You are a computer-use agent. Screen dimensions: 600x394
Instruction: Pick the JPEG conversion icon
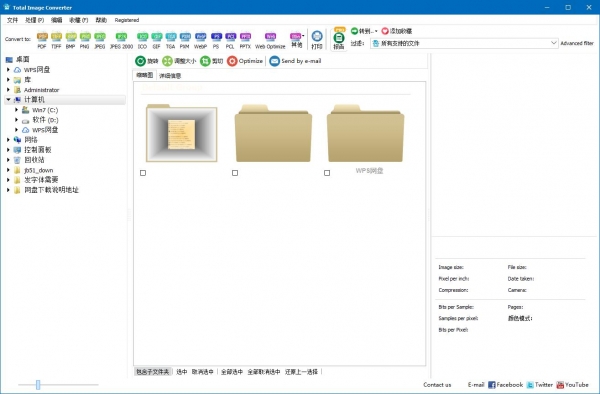[x=99, y=40]
